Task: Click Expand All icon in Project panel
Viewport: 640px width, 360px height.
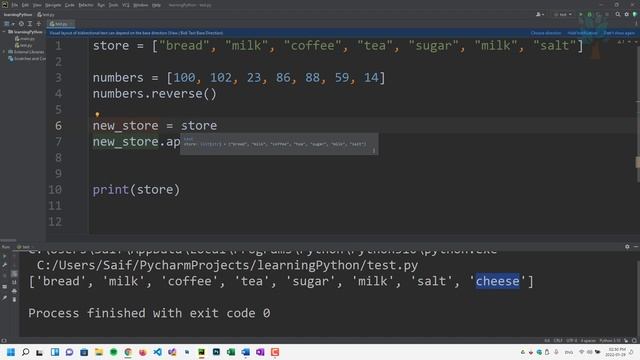Action: [30, 24]
